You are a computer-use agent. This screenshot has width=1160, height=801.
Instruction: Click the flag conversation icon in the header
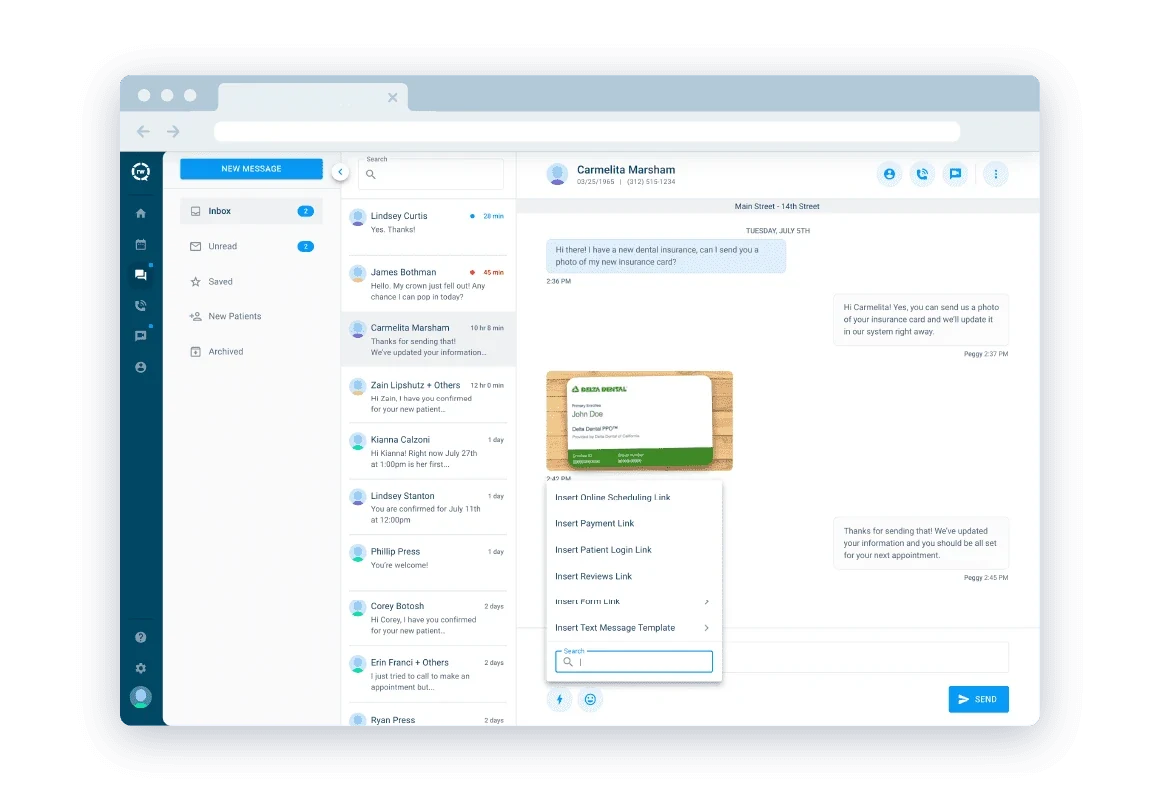coord(956,175)
